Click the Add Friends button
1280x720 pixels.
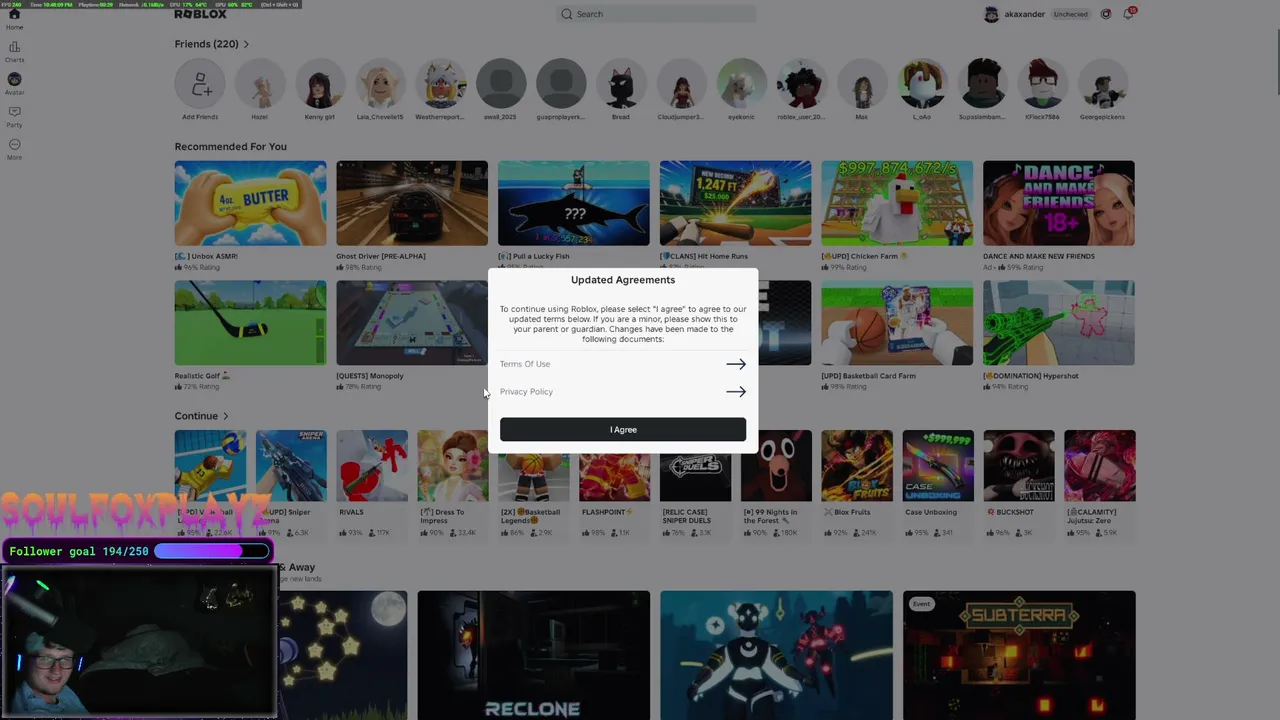pos(200,84)
